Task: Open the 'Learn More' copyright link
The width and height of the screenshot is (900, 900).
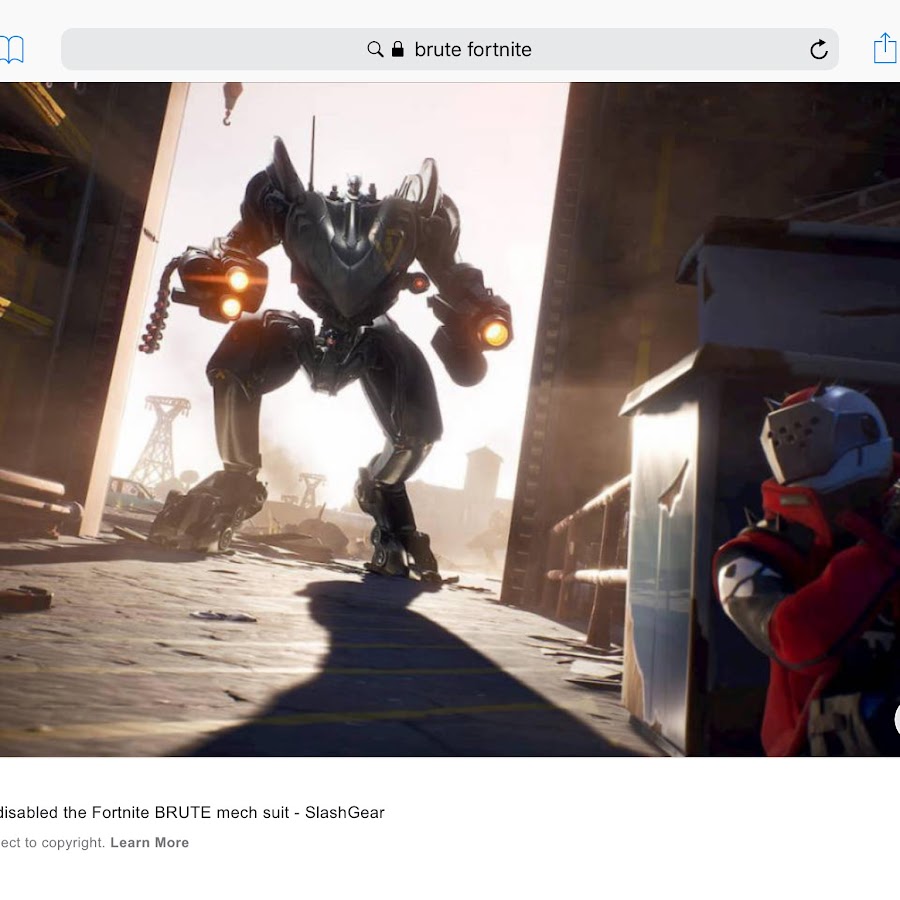Action: click(150, 842)
